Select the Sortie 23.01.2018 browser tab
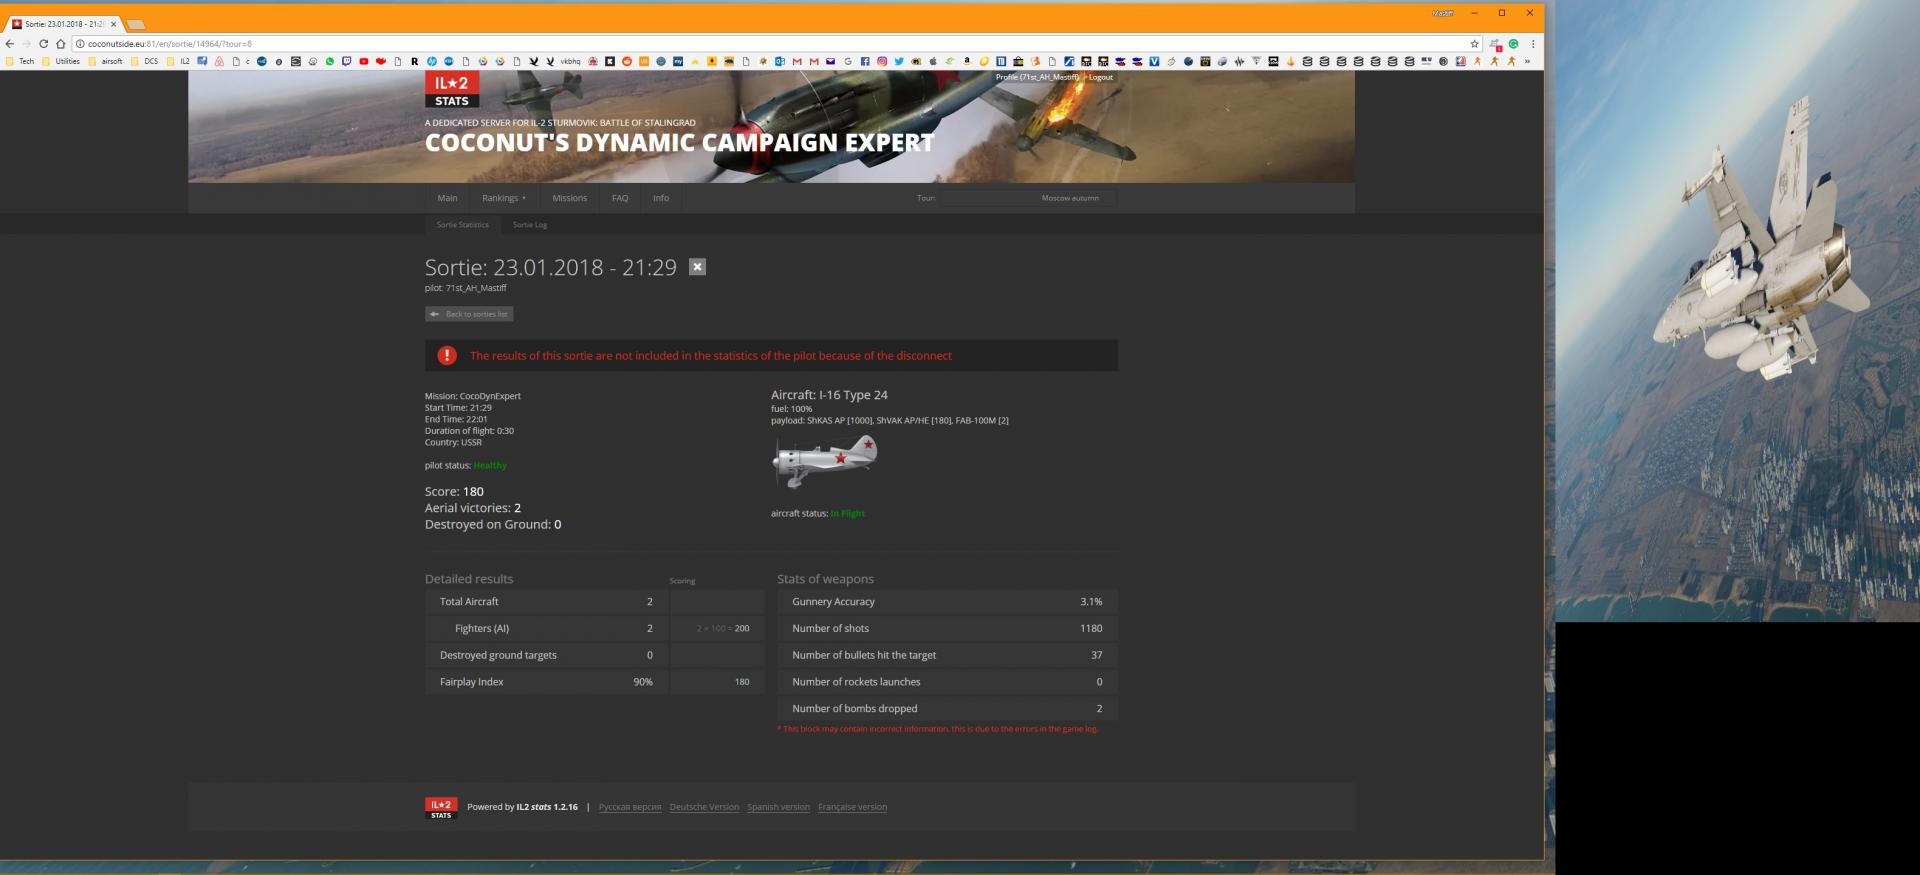1920x875 pixels. [64, 23]
